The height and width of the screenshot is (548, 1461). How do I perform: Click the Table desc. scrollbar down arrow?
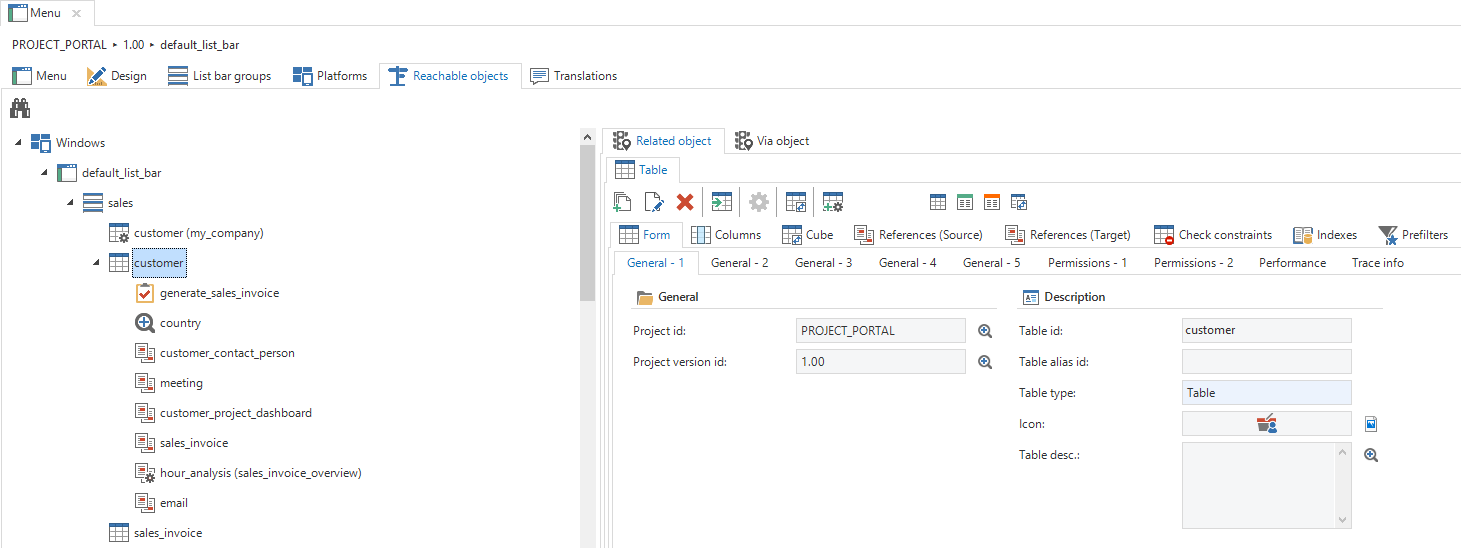coord(1343,519)
